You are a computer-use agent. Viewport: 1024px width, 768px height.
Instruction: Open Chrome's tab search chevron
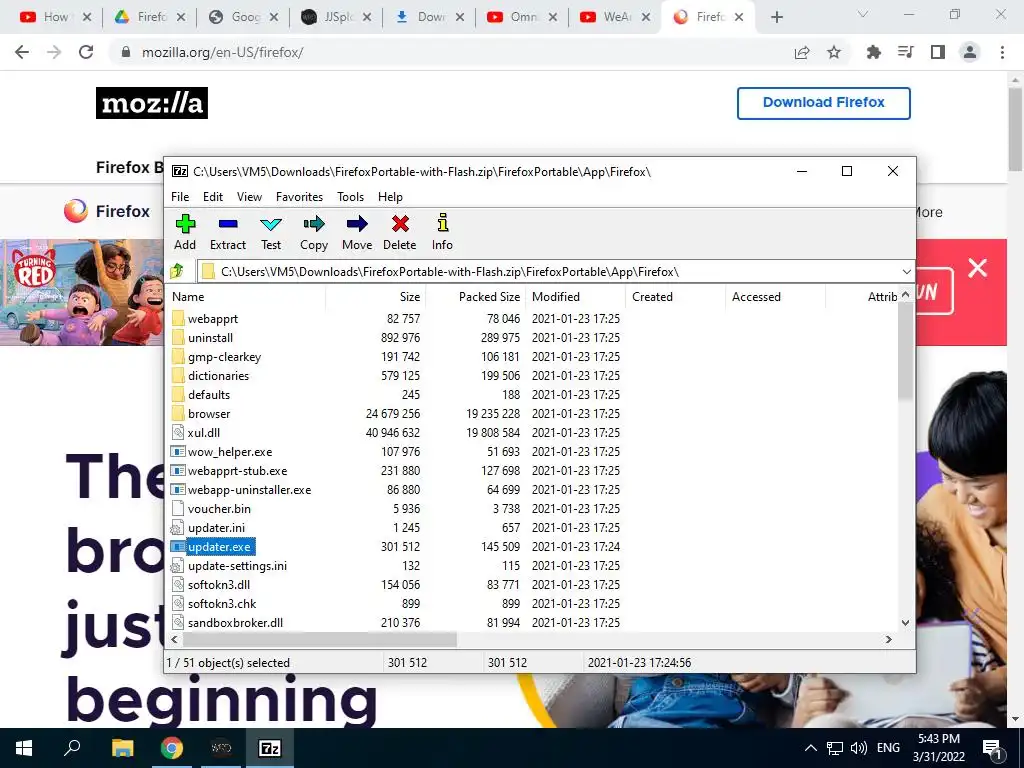pyautogui.click(x=863, y=14)
